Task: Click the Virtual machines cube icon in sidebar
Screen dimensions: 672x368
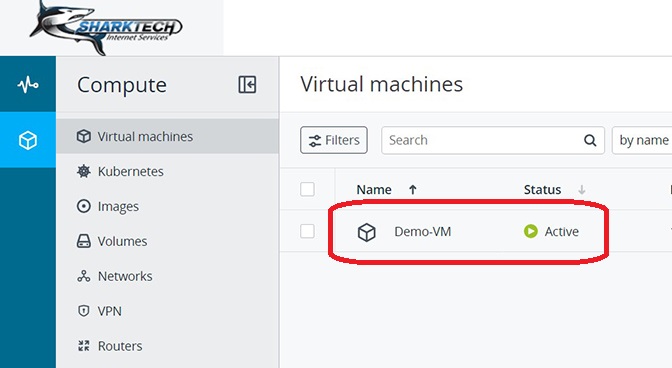Action: pos(84,136)
